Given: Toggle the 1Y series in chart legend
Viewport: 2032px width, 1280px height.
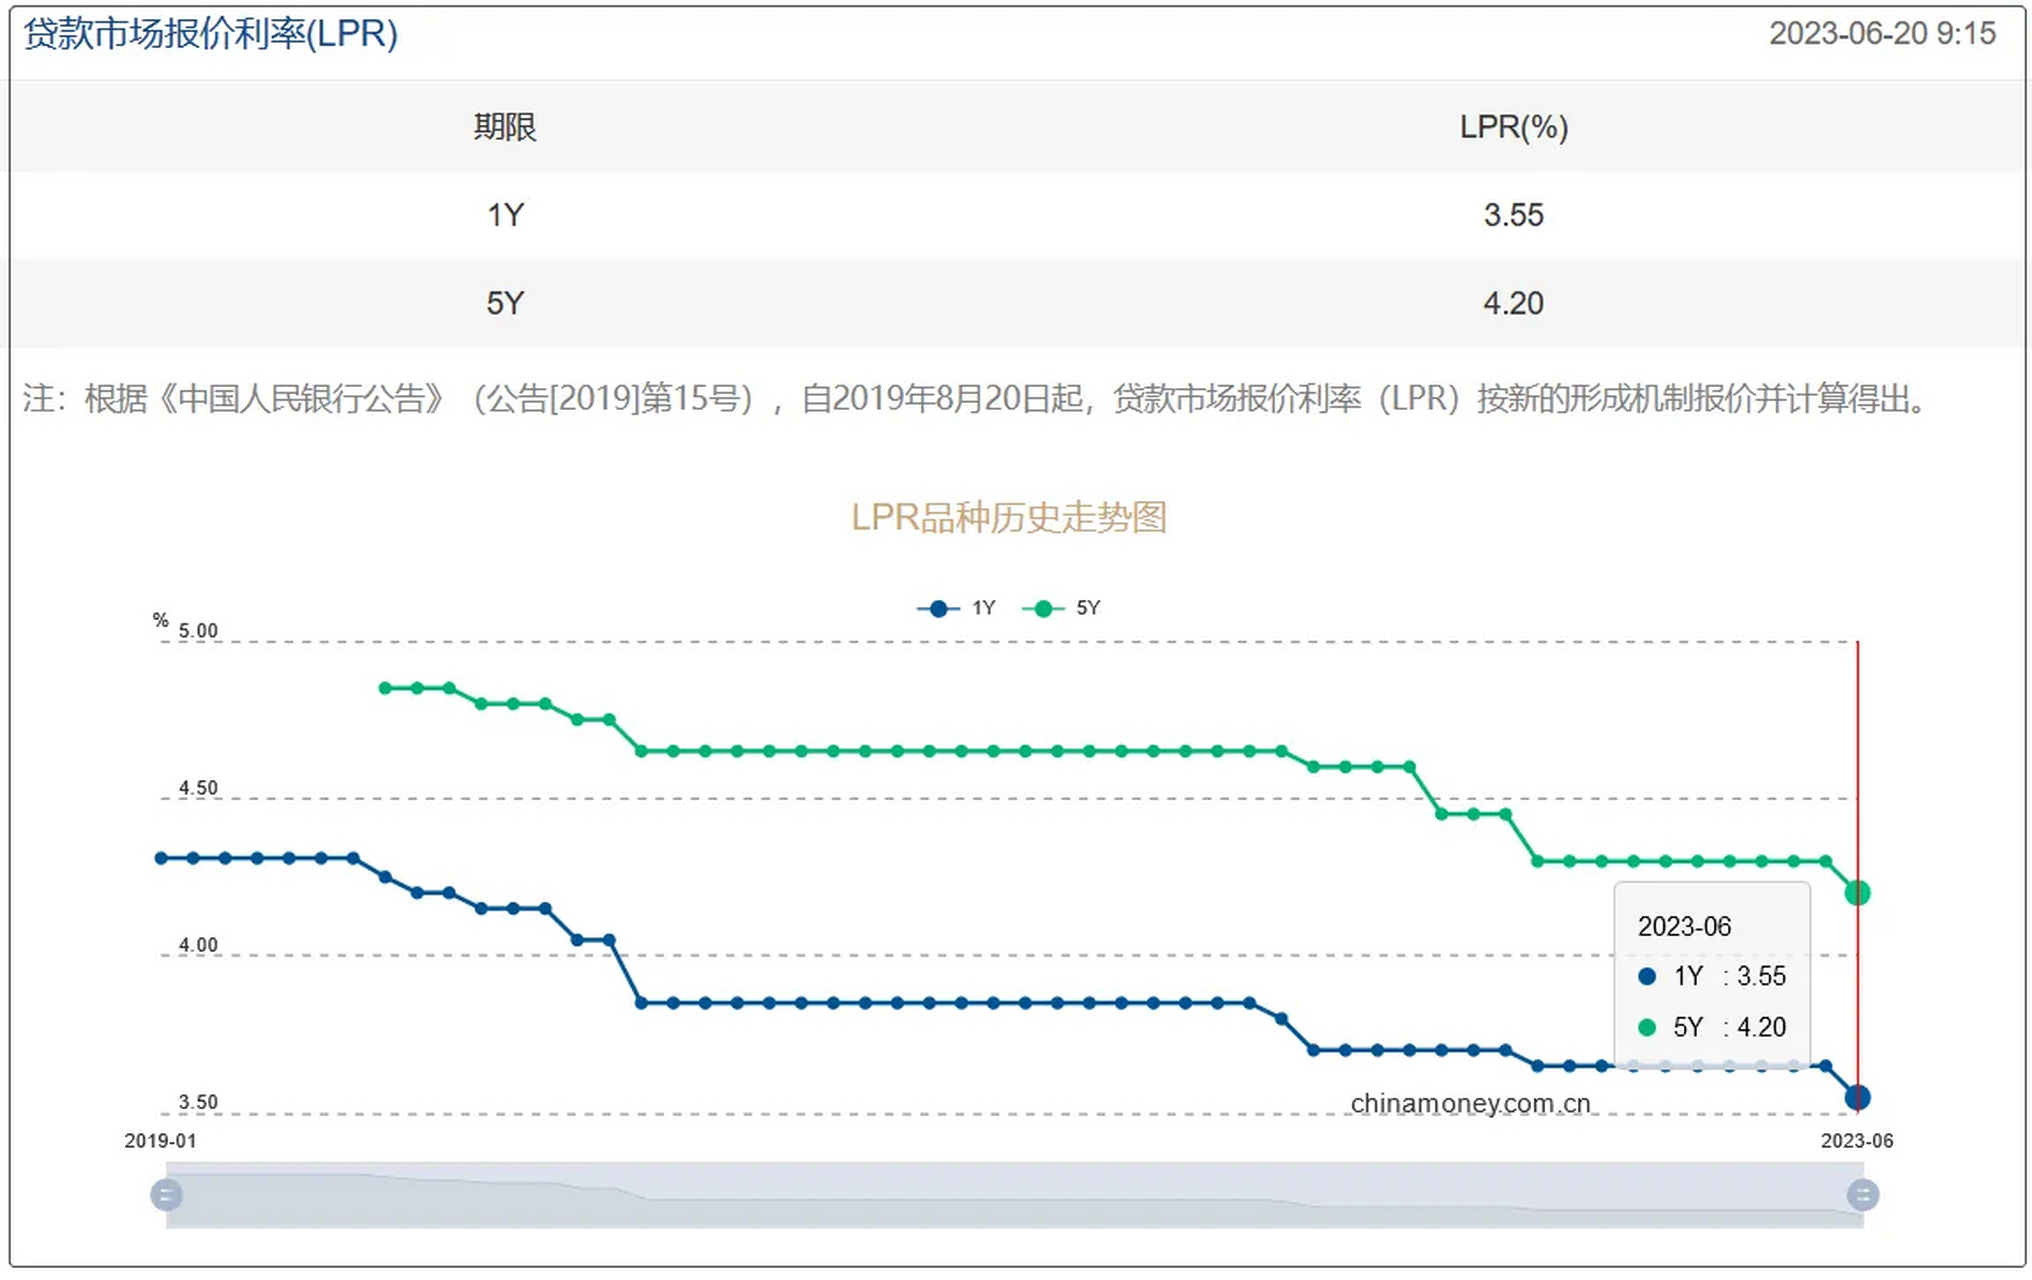Looking at the screenshot, I should (x=956, y=608).
